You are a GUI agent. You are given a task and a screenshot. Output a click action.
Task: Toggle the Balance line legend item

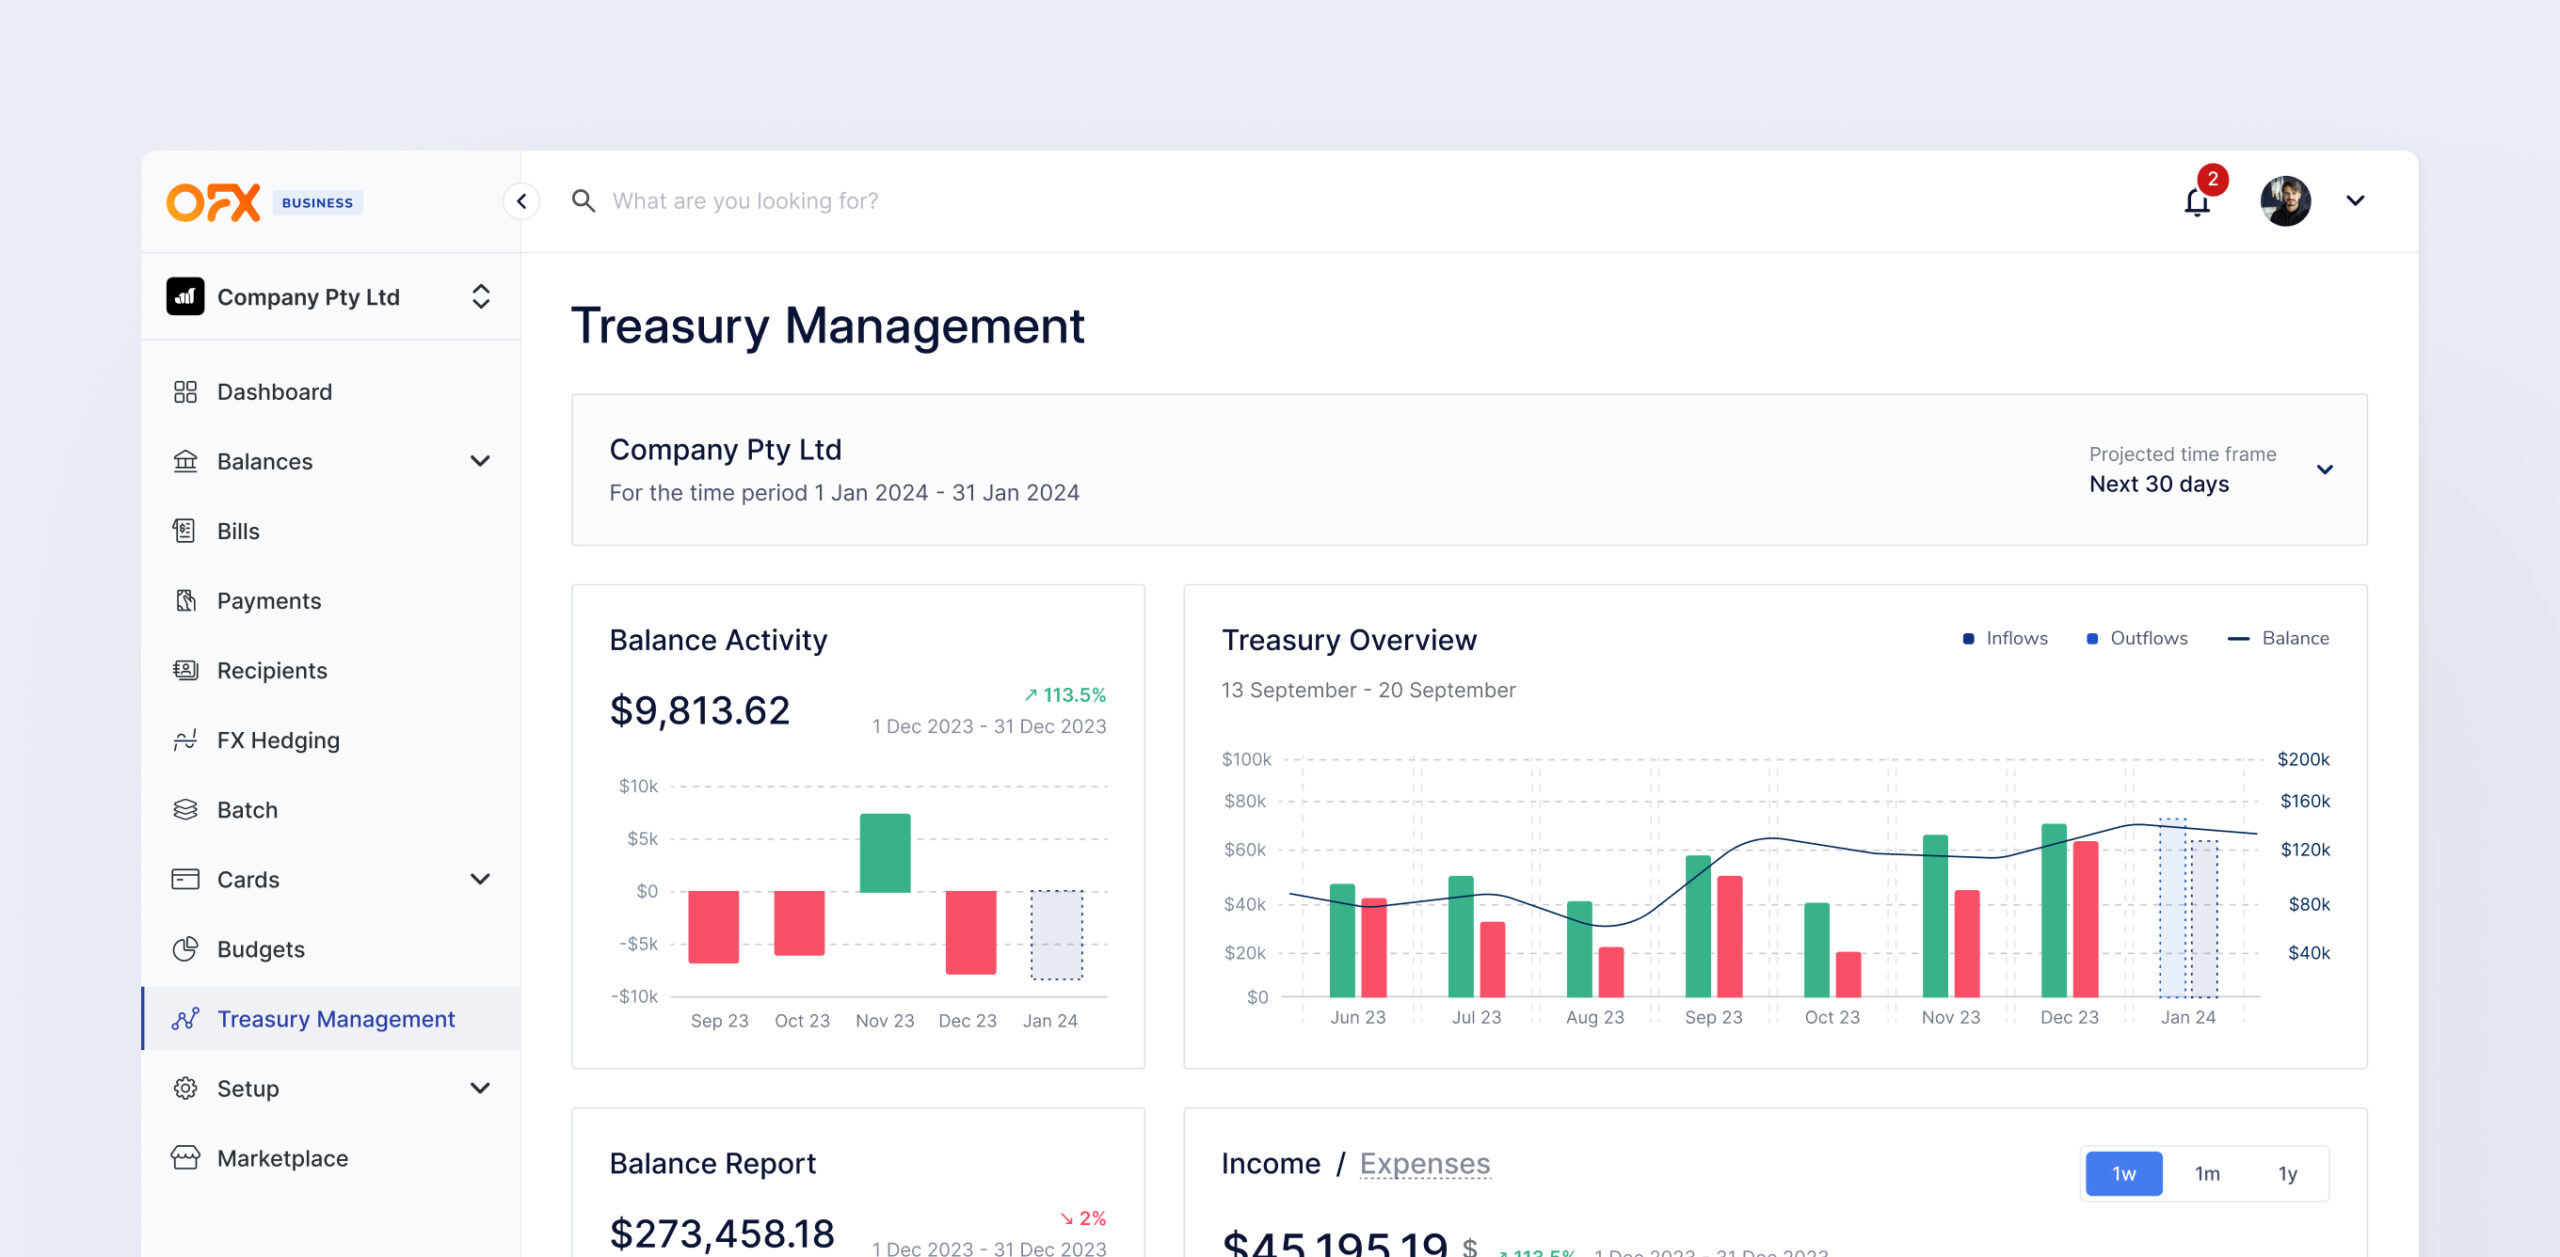click(2279, 638)
